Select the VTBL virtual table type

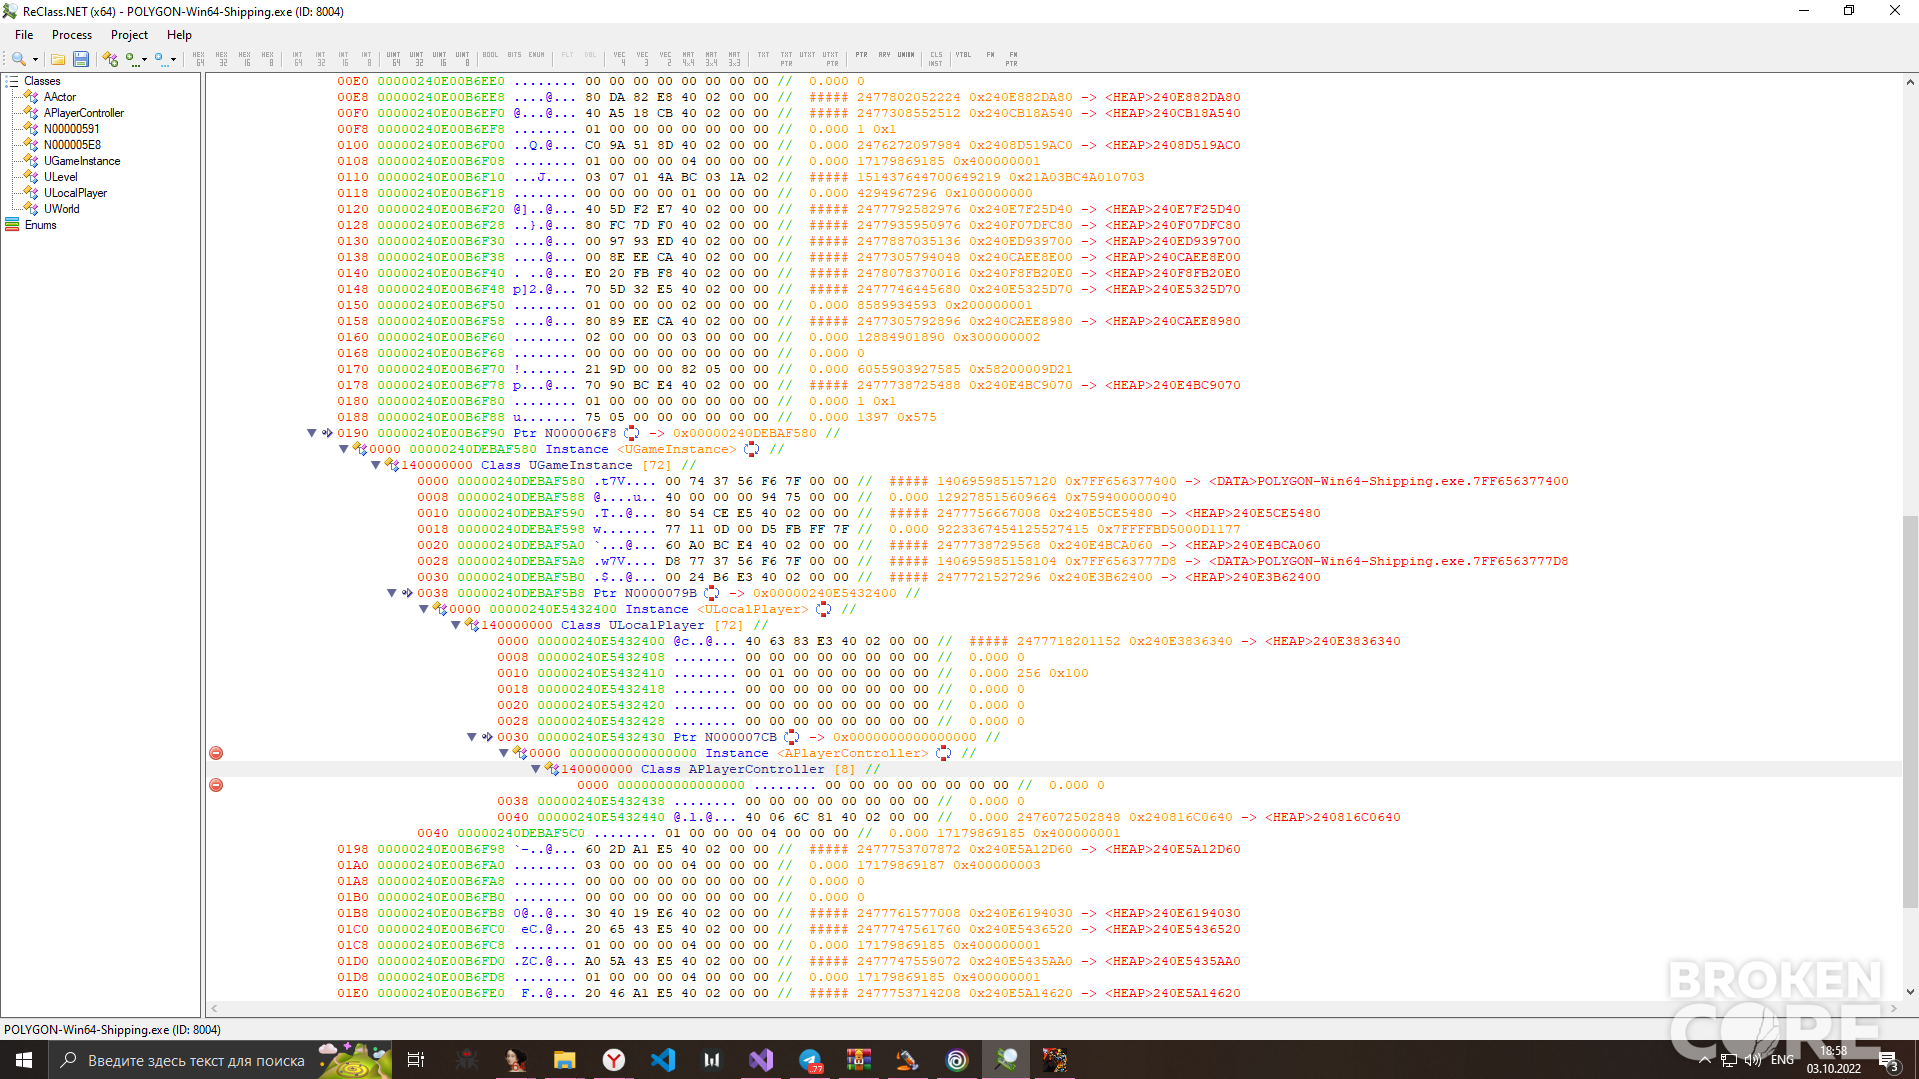[963, 56]
